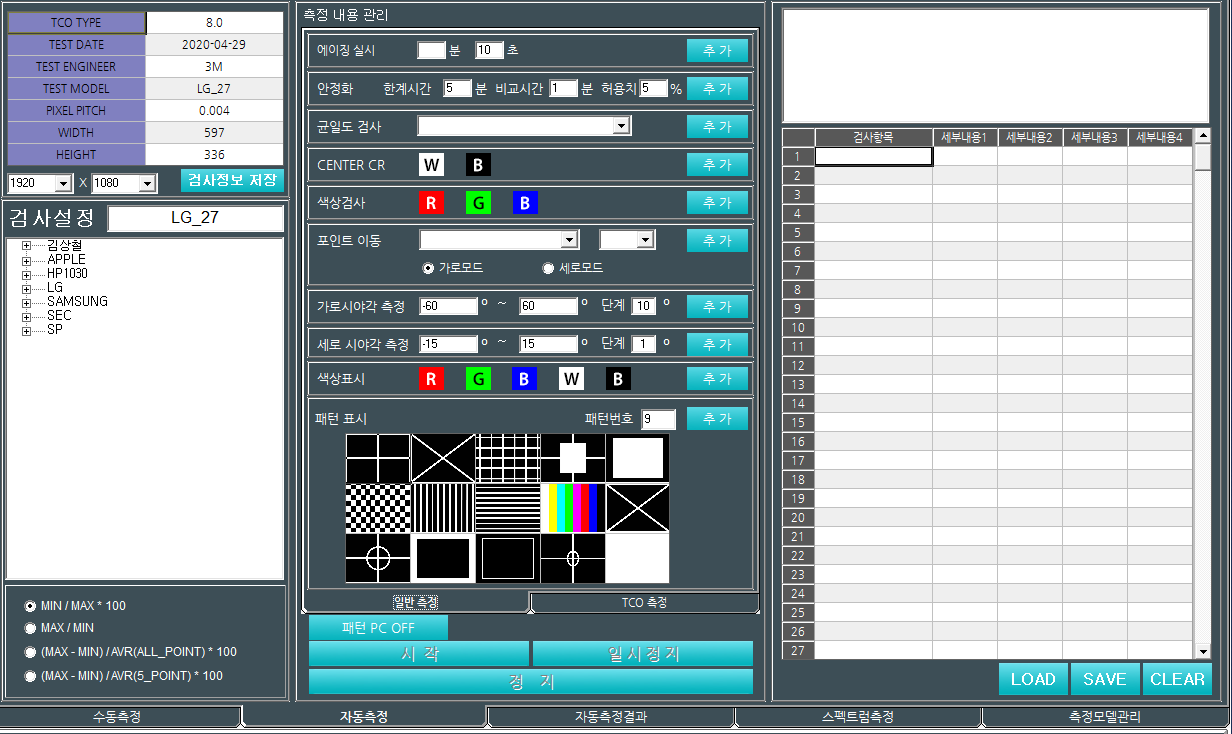Expand the 김상철 tree node

point(27,246)
